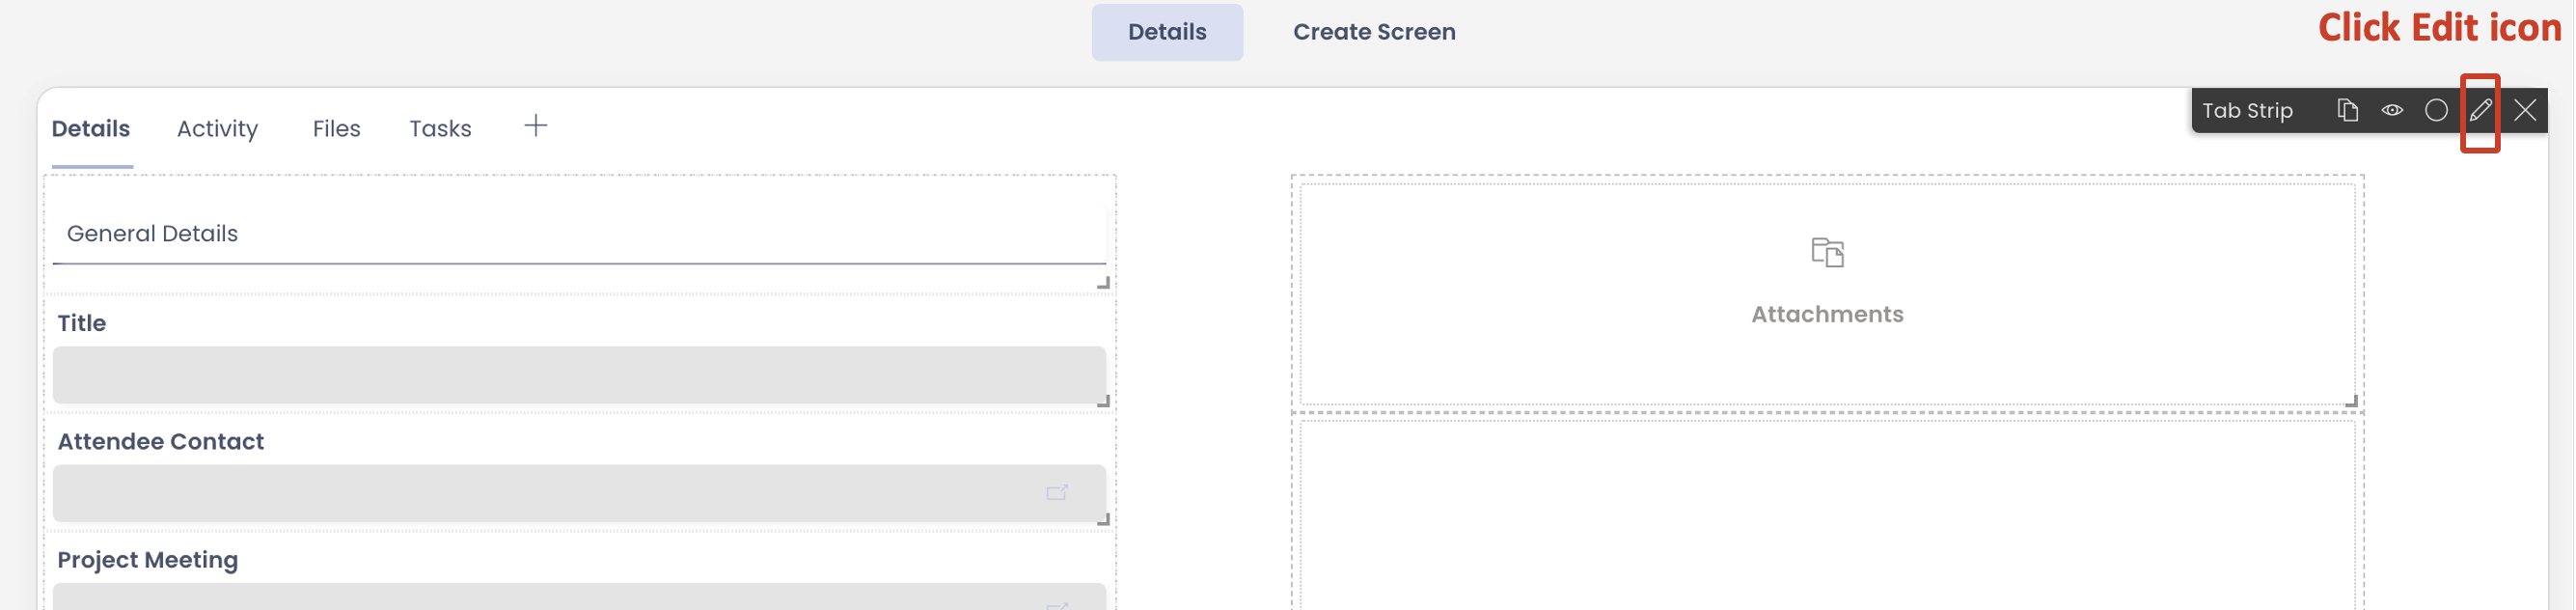The image size is (2576, 610).
Task: Click resize handle of Attendee Contact field
Action: (1104, 519)
